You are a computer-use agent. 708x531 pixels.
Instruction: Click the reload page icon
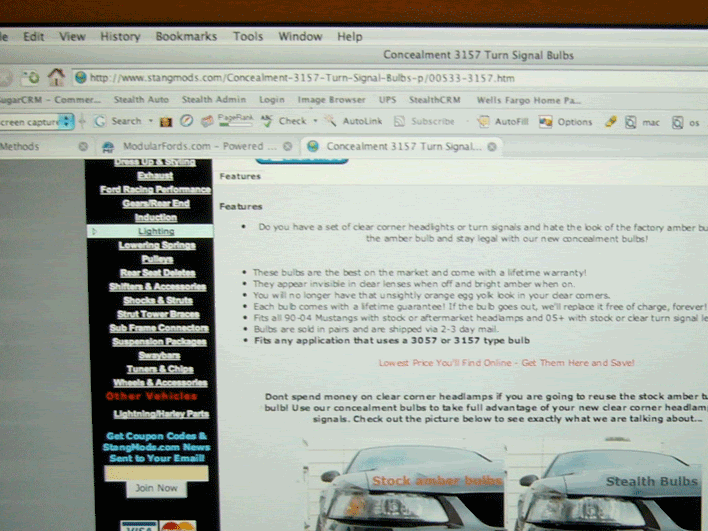tap(32, 78)
